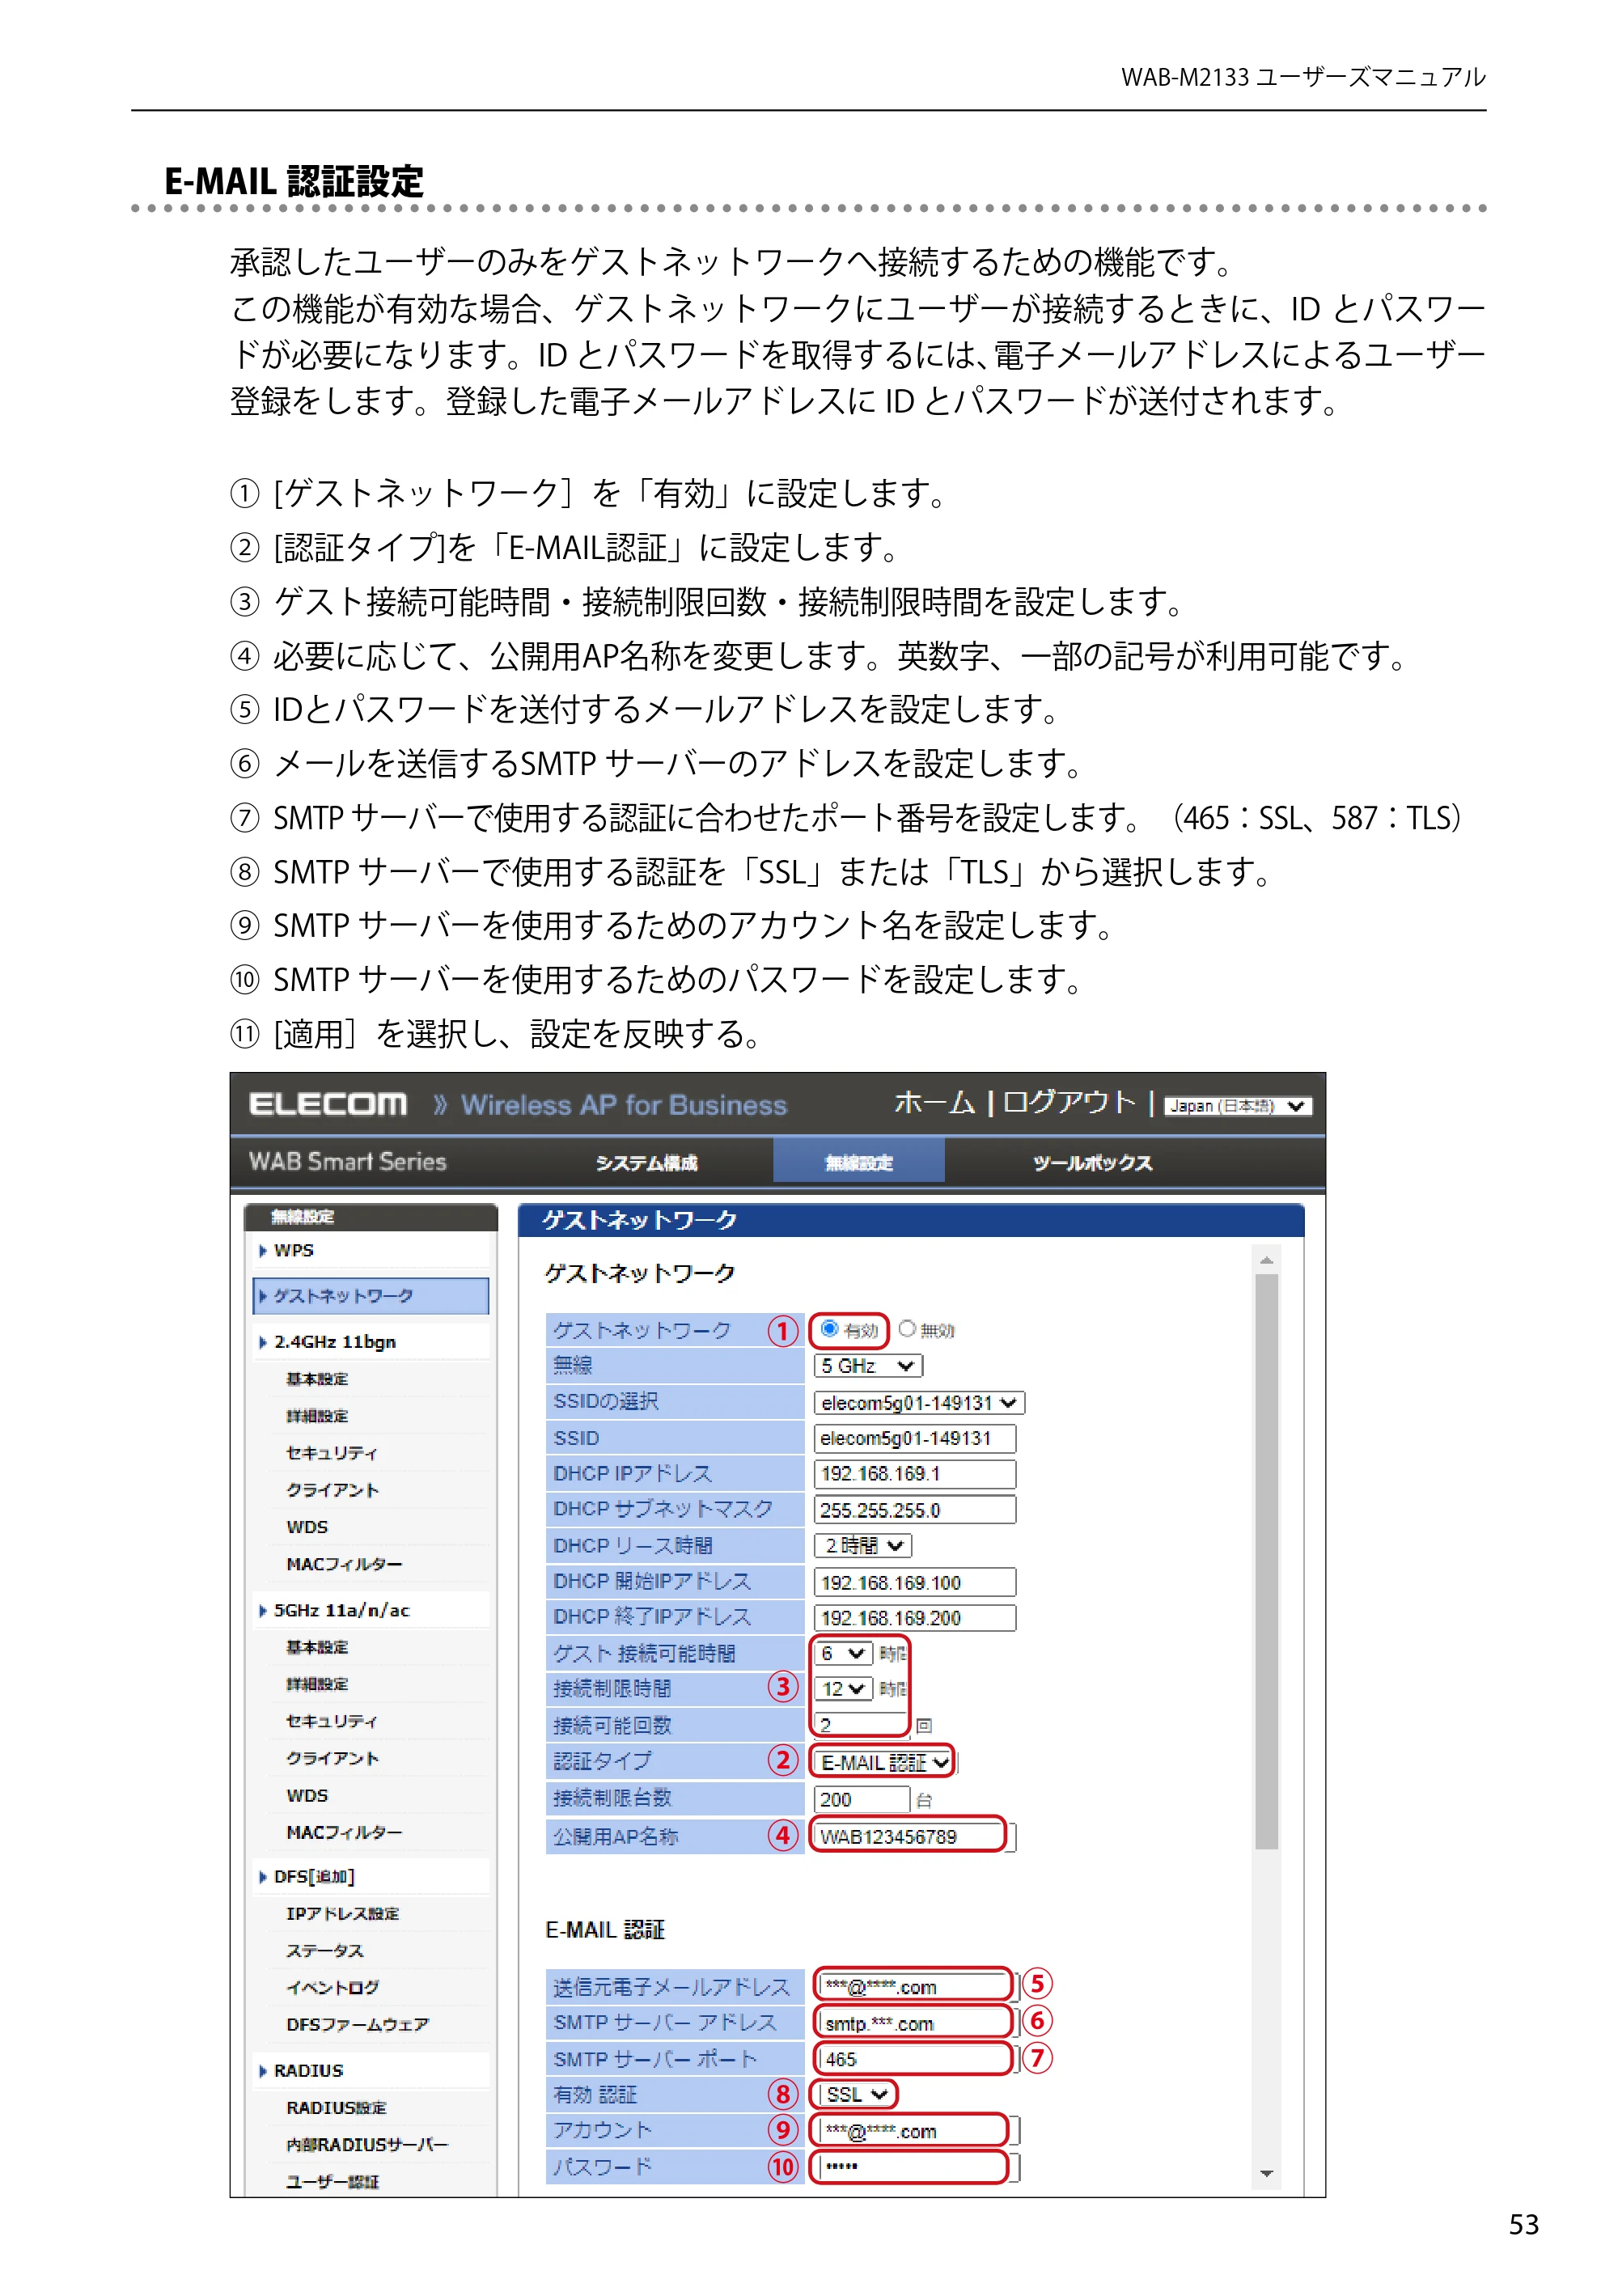Click the 接続可能回数 field

(x=862, y=1725)
